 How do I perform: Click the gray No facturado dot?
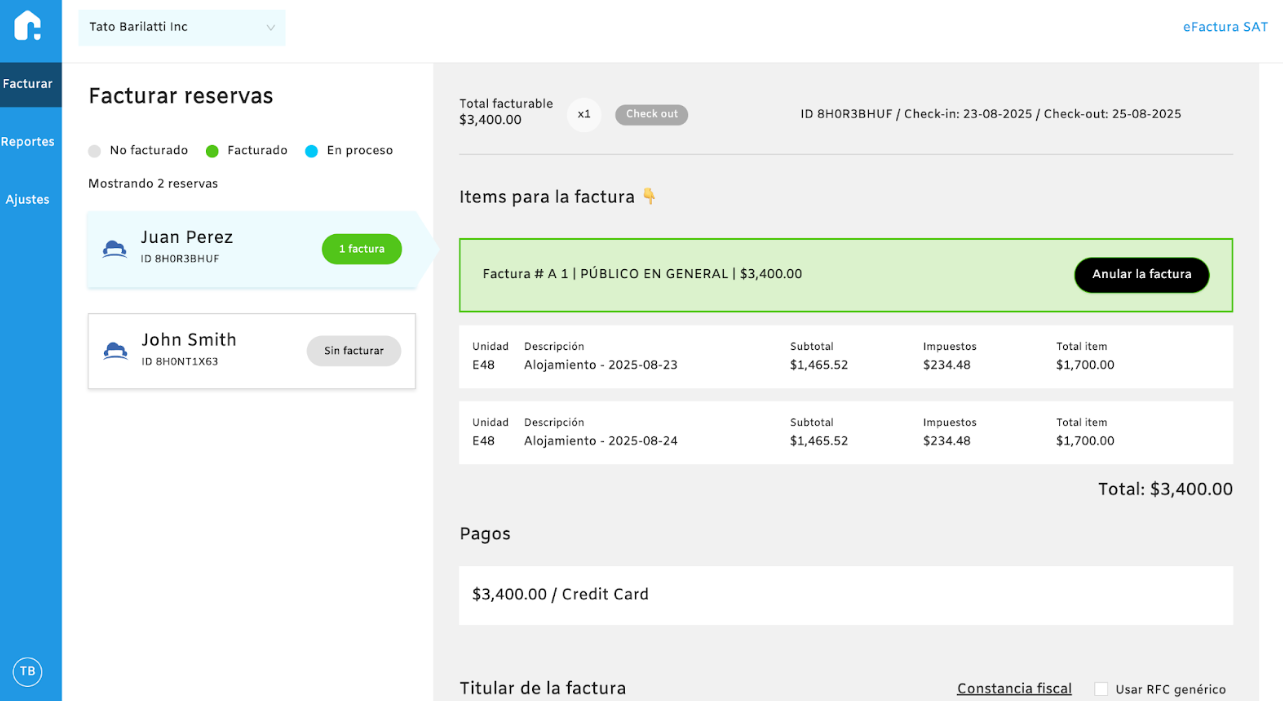click(95, 151)
